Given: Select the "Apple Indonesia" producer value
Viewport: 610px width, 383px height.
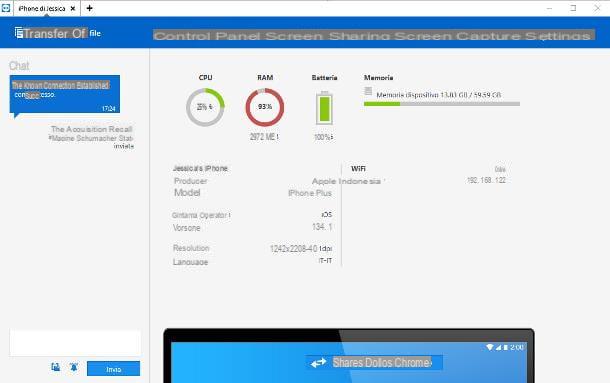Looking at the screenshot, I should pos(346,181).
